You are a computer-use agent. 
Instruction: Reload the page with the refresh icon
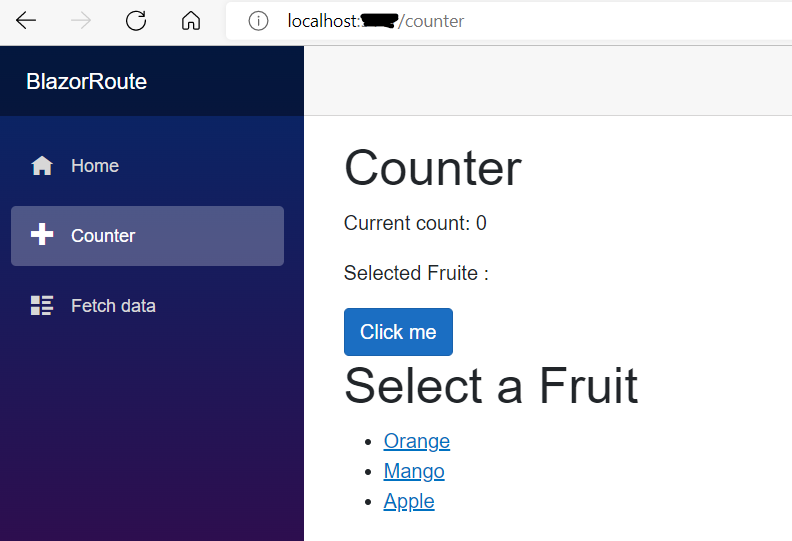136,21
